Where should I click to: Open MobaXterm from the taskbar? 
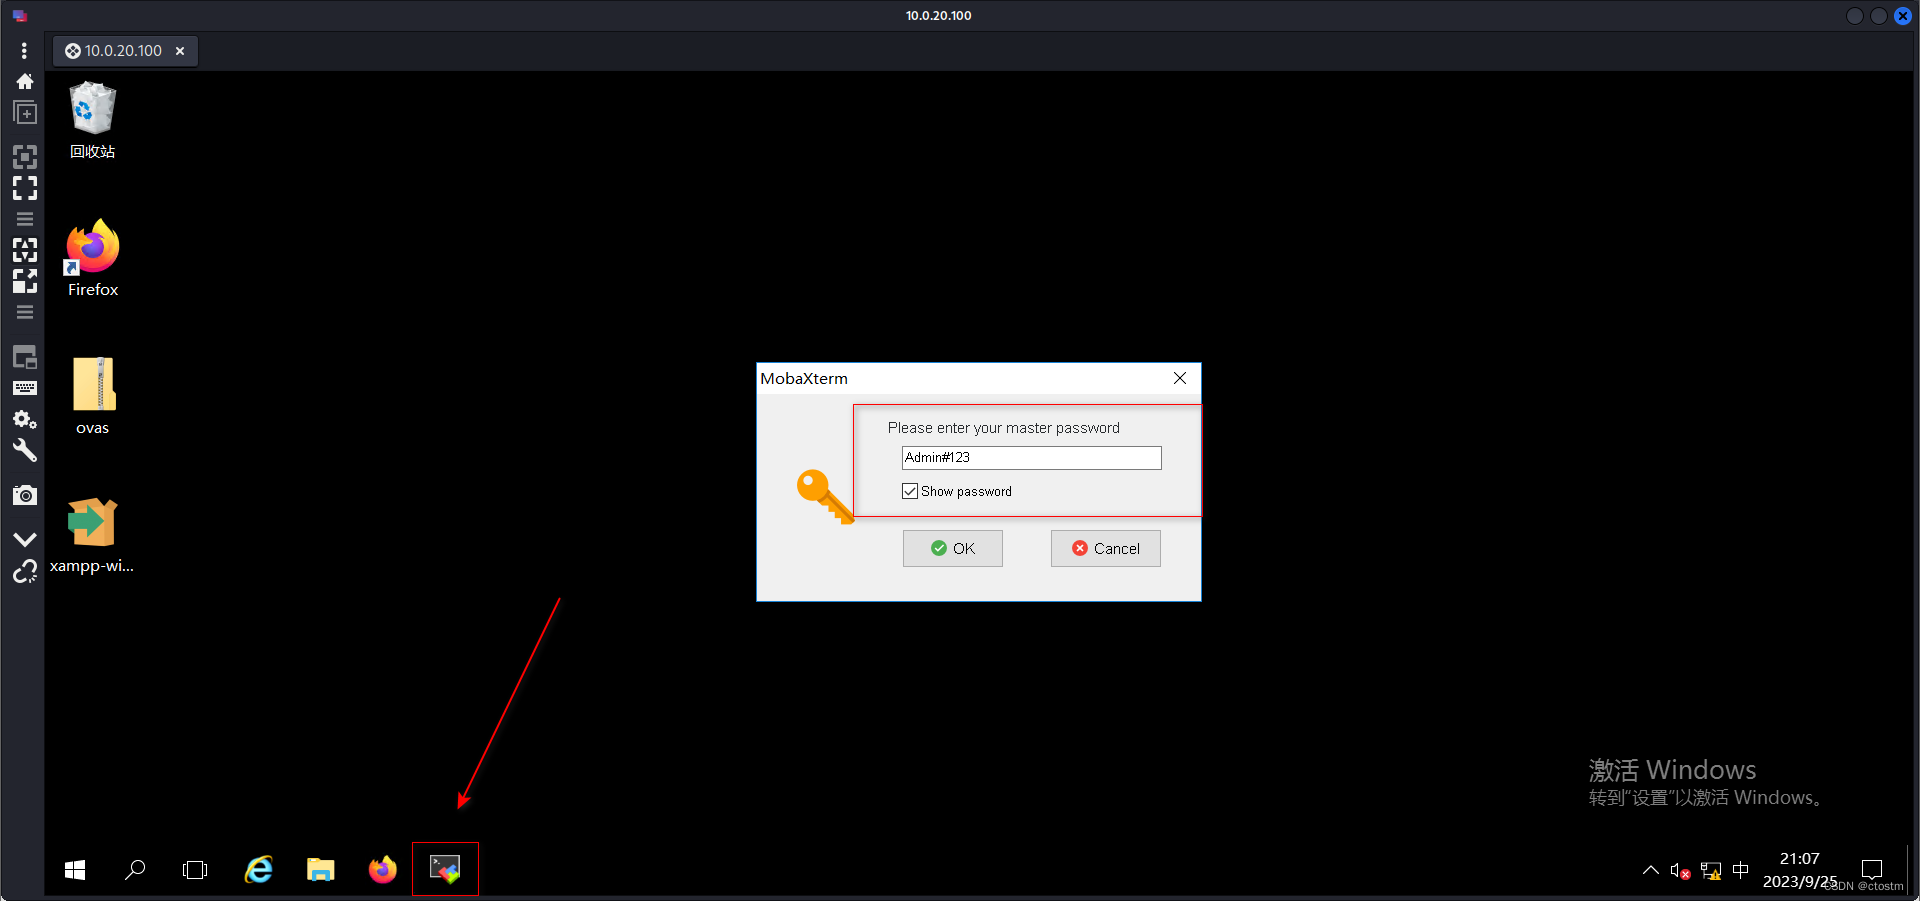pyautogui.click(x=445, y=869)
